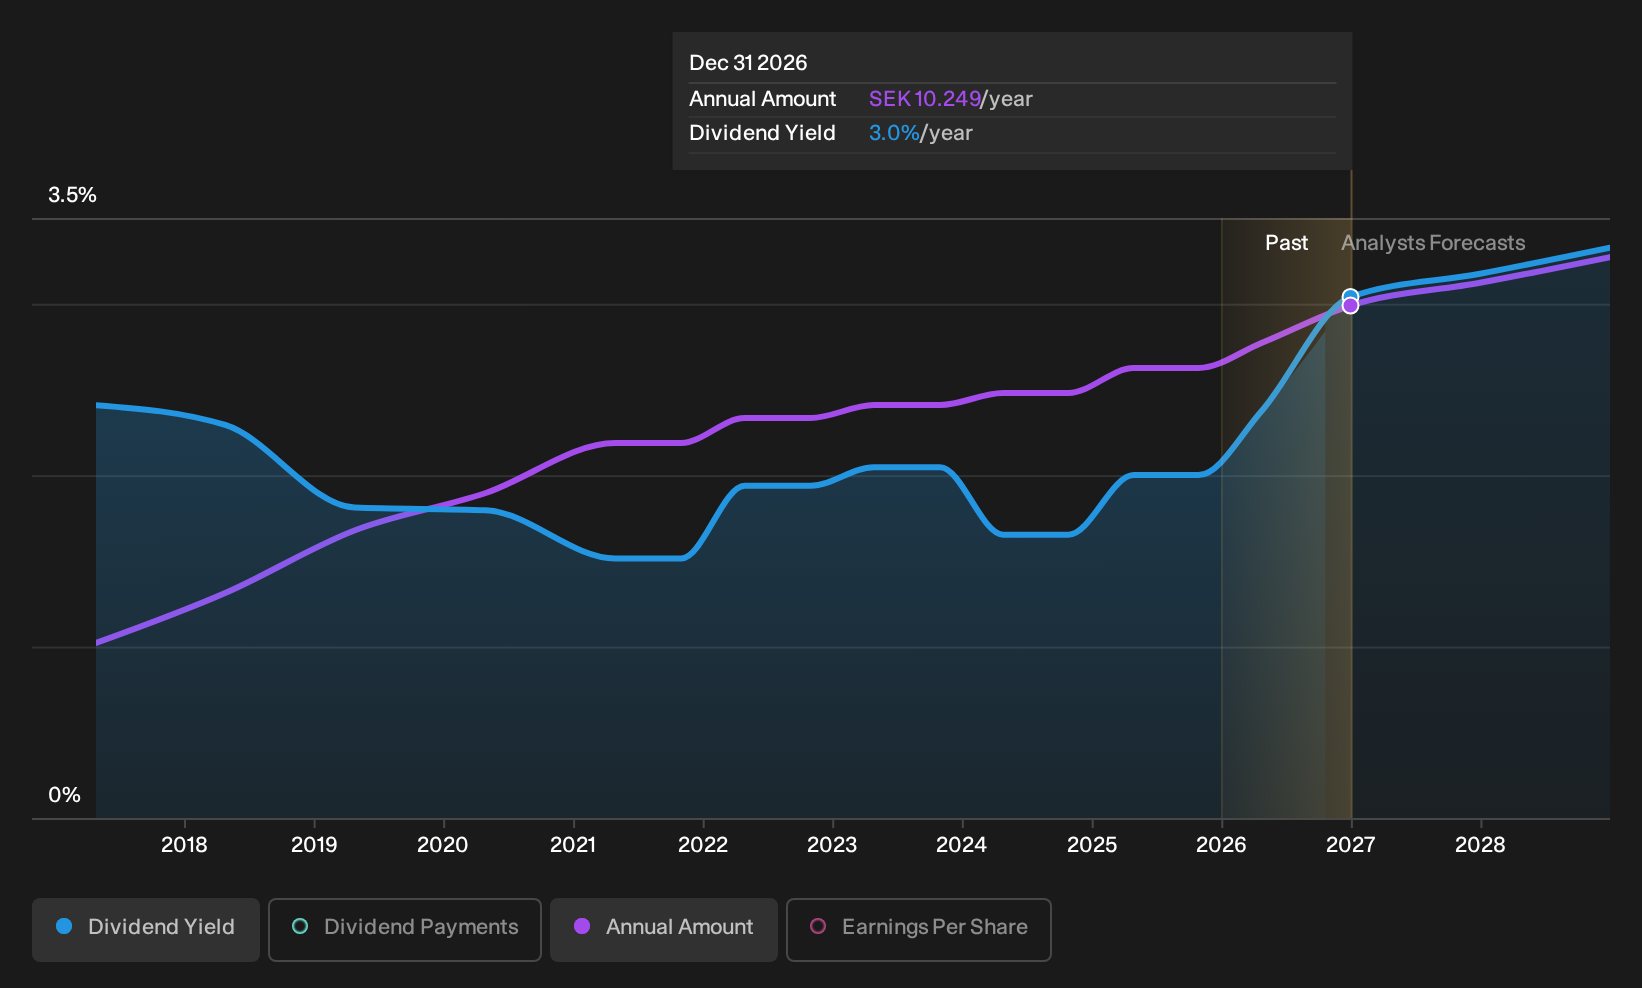Screen dimensions: 1642x988
Task: Click the 3.0%/year tooltip yield value
Action: pos(920,133)
